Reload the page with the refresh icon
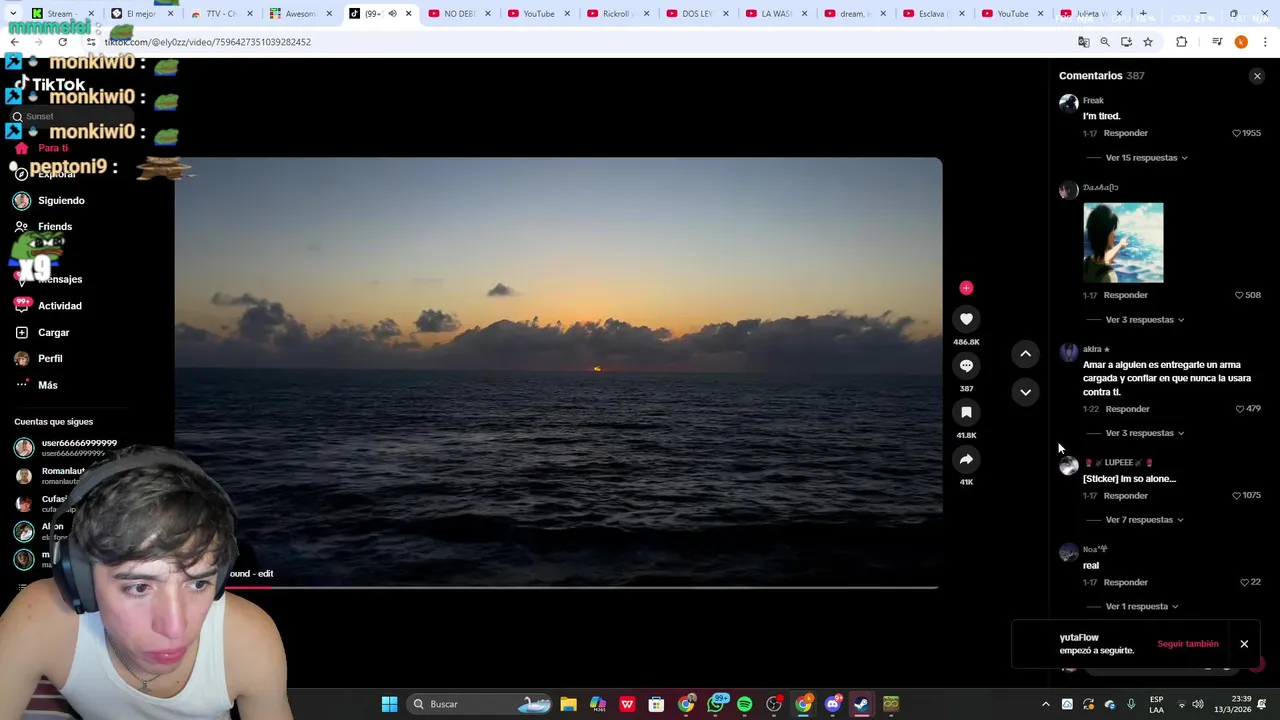 click(62, 42)
